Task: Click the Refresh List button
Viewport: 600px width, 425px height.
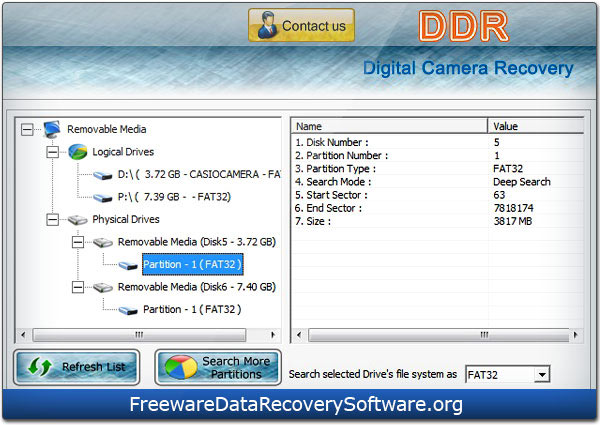Action: 77,367
